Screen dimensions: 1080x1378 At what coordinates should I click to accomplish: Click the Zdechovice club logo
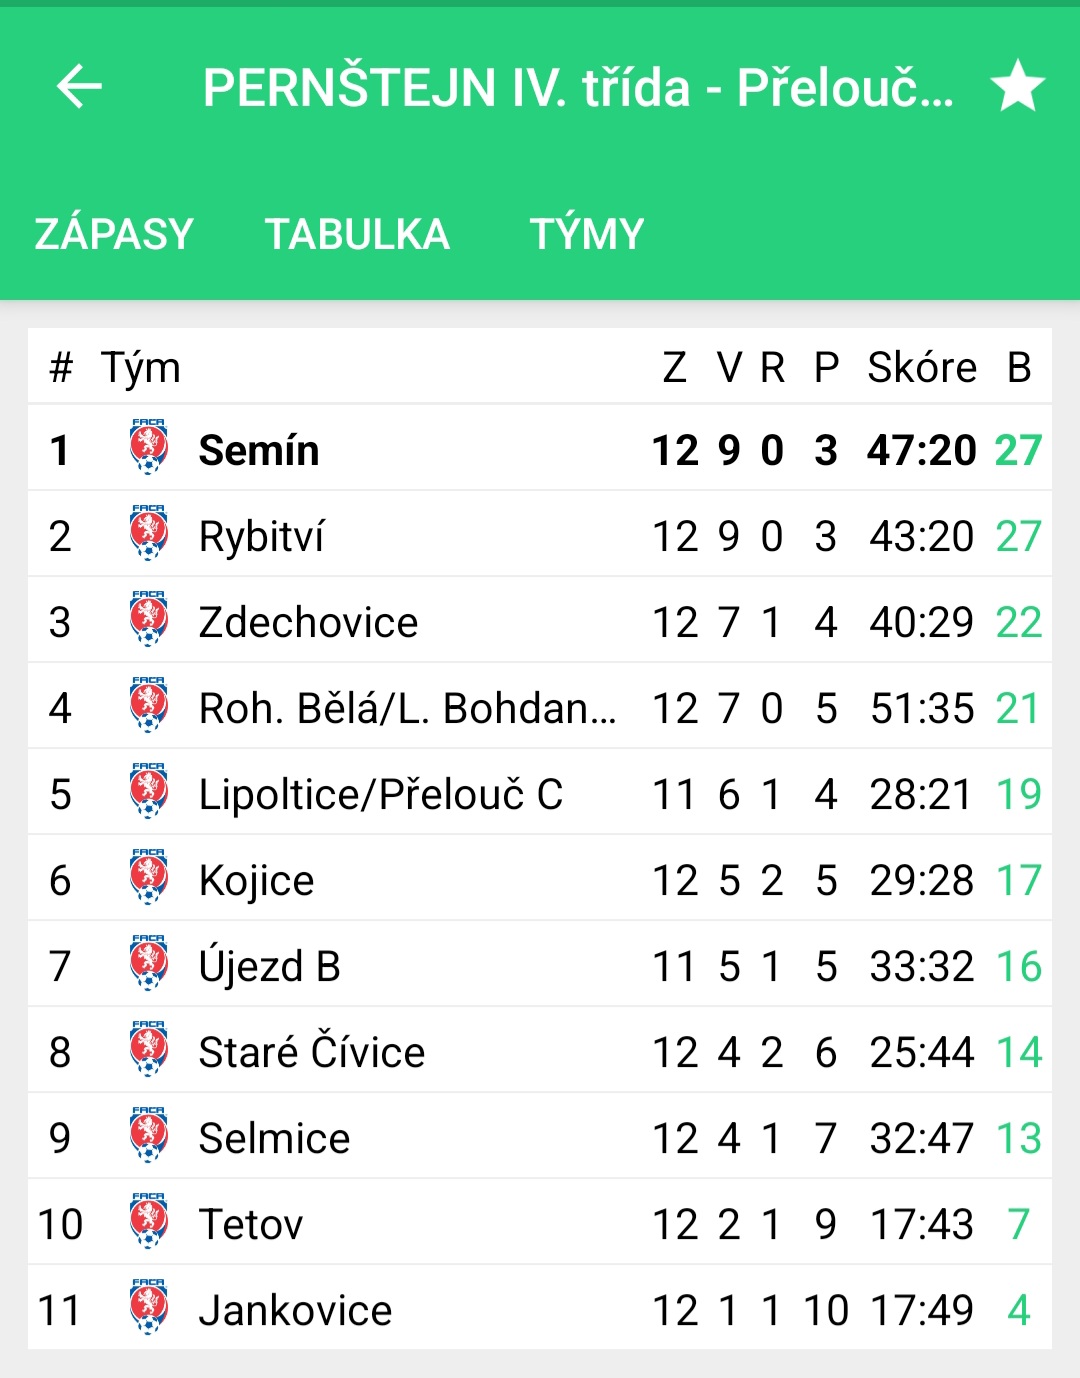148,619
